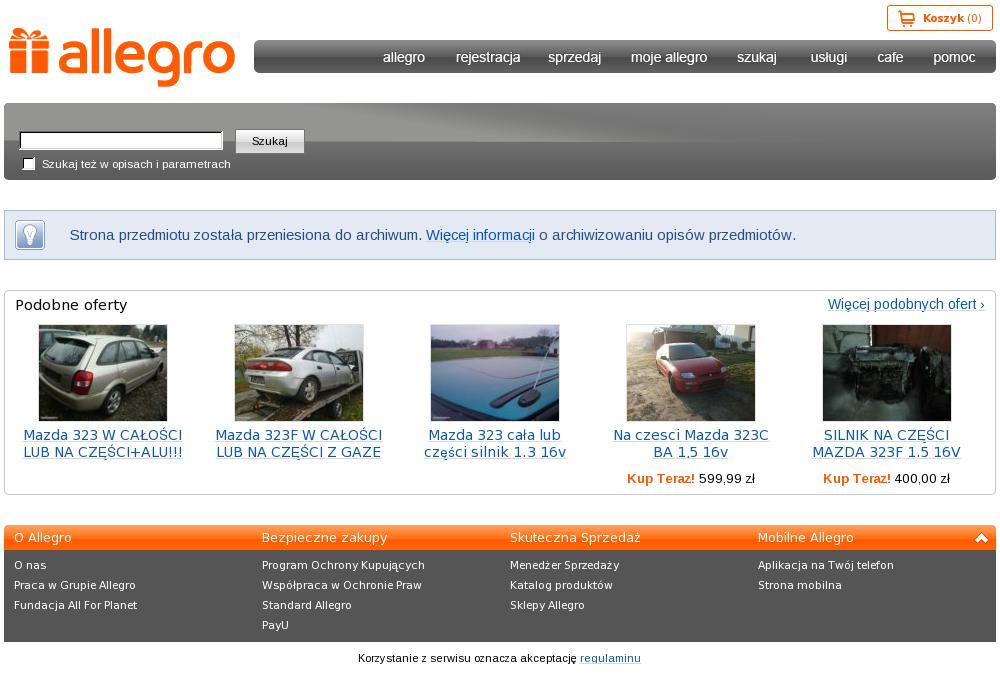Open the rejestracja menu item
Image resolution: width=1000 pixels, height=678 pixels.
tap(488, 57)
